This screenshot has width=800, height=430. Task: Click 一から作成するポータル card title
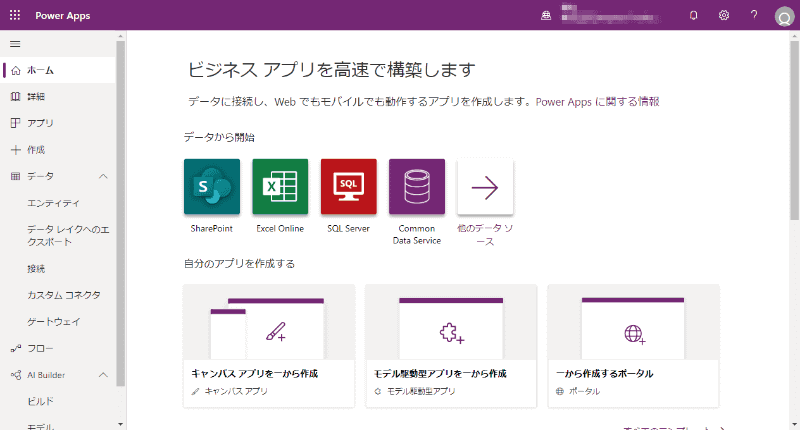(x=605, y=373)
